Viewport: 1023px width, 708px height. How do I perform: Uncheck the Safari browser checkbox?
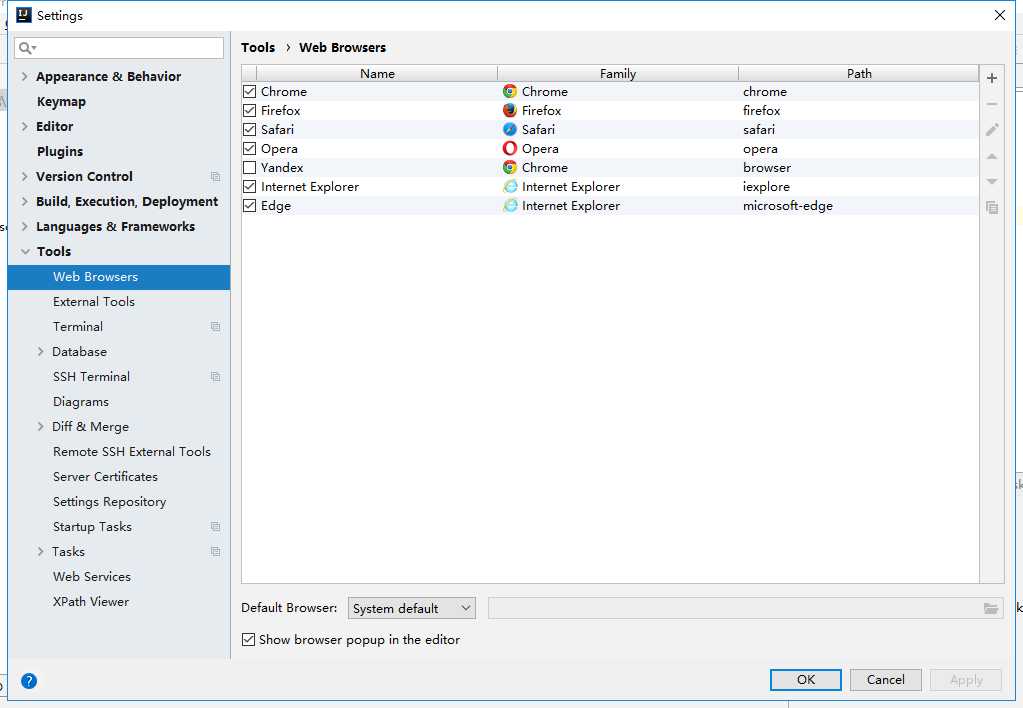pos(249,129)
